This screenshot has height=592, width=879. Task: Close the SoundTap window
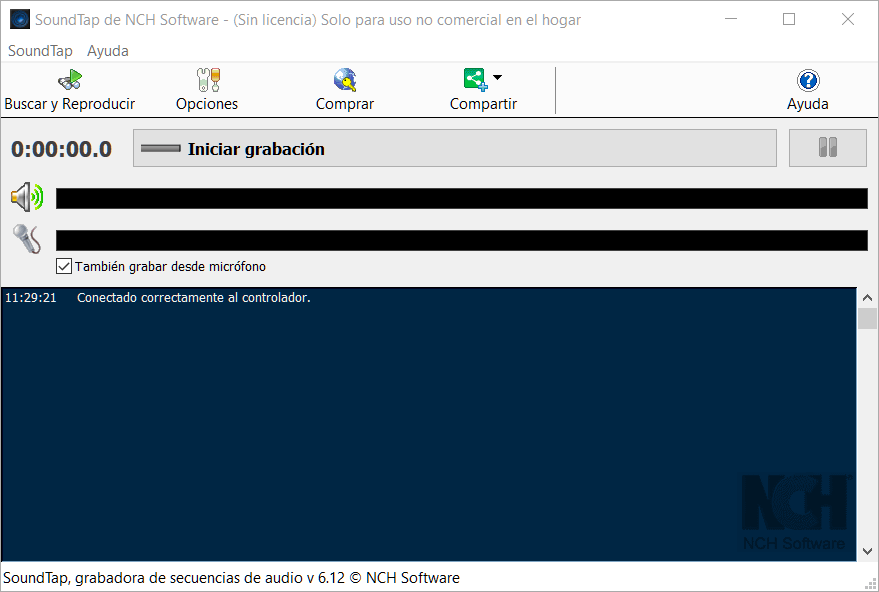pyautogui.click(x=848, y=19)
